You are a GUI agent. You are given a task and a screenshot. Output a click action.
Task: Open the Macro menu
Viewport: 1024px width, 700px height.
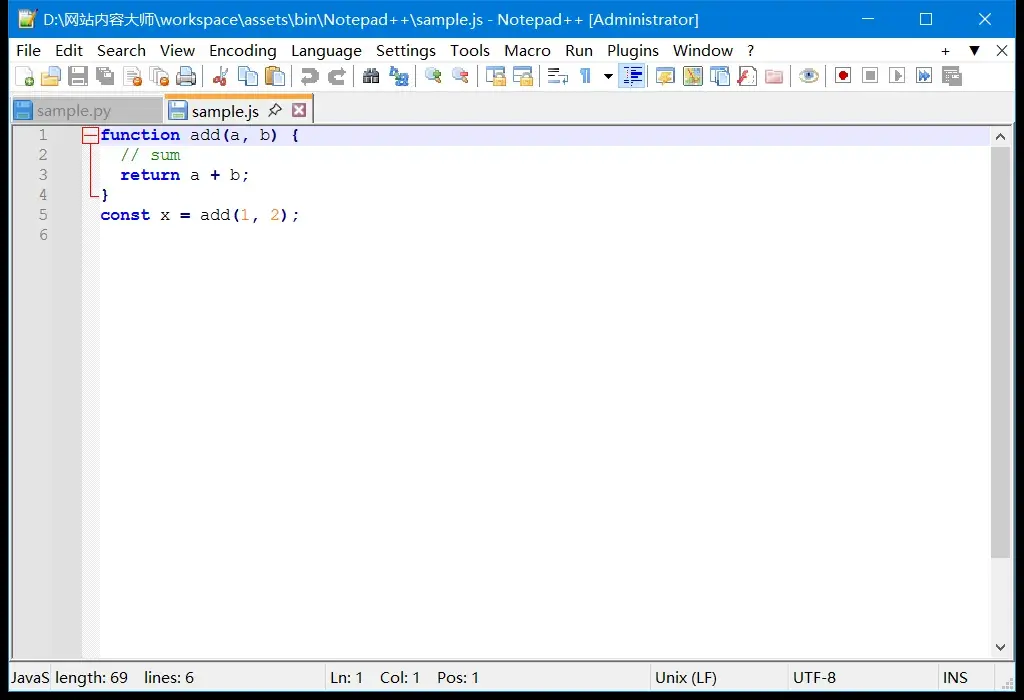527,50
